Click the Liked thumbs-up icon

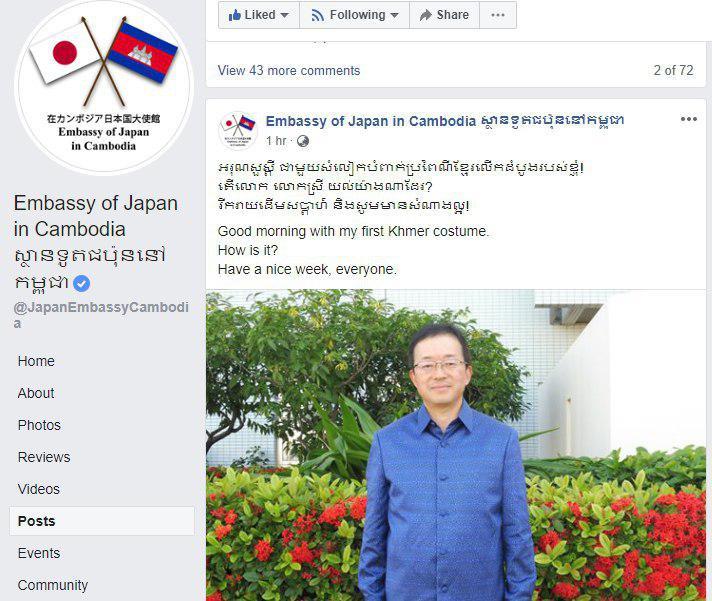(234, 15)
